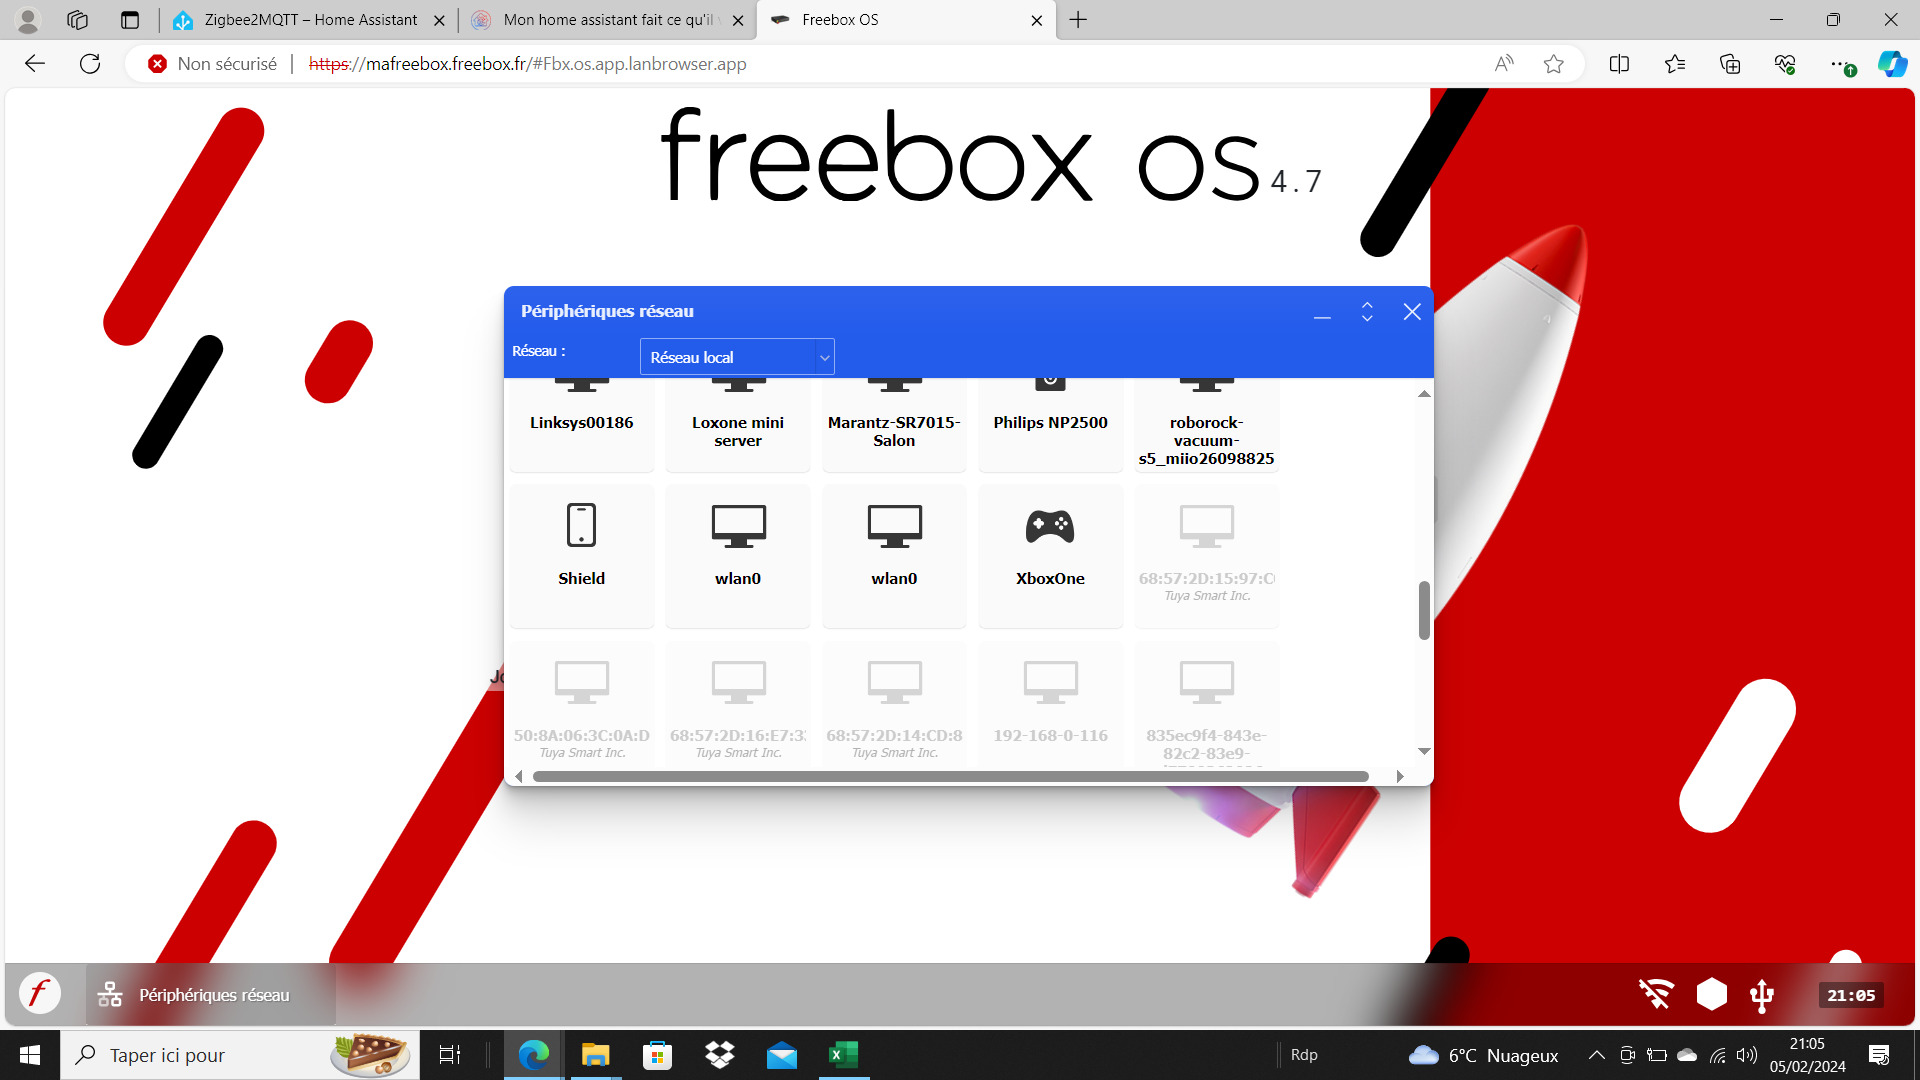
Task: Open Windows notification center
Action: pyautogui.click(x=1879, y=1055)
